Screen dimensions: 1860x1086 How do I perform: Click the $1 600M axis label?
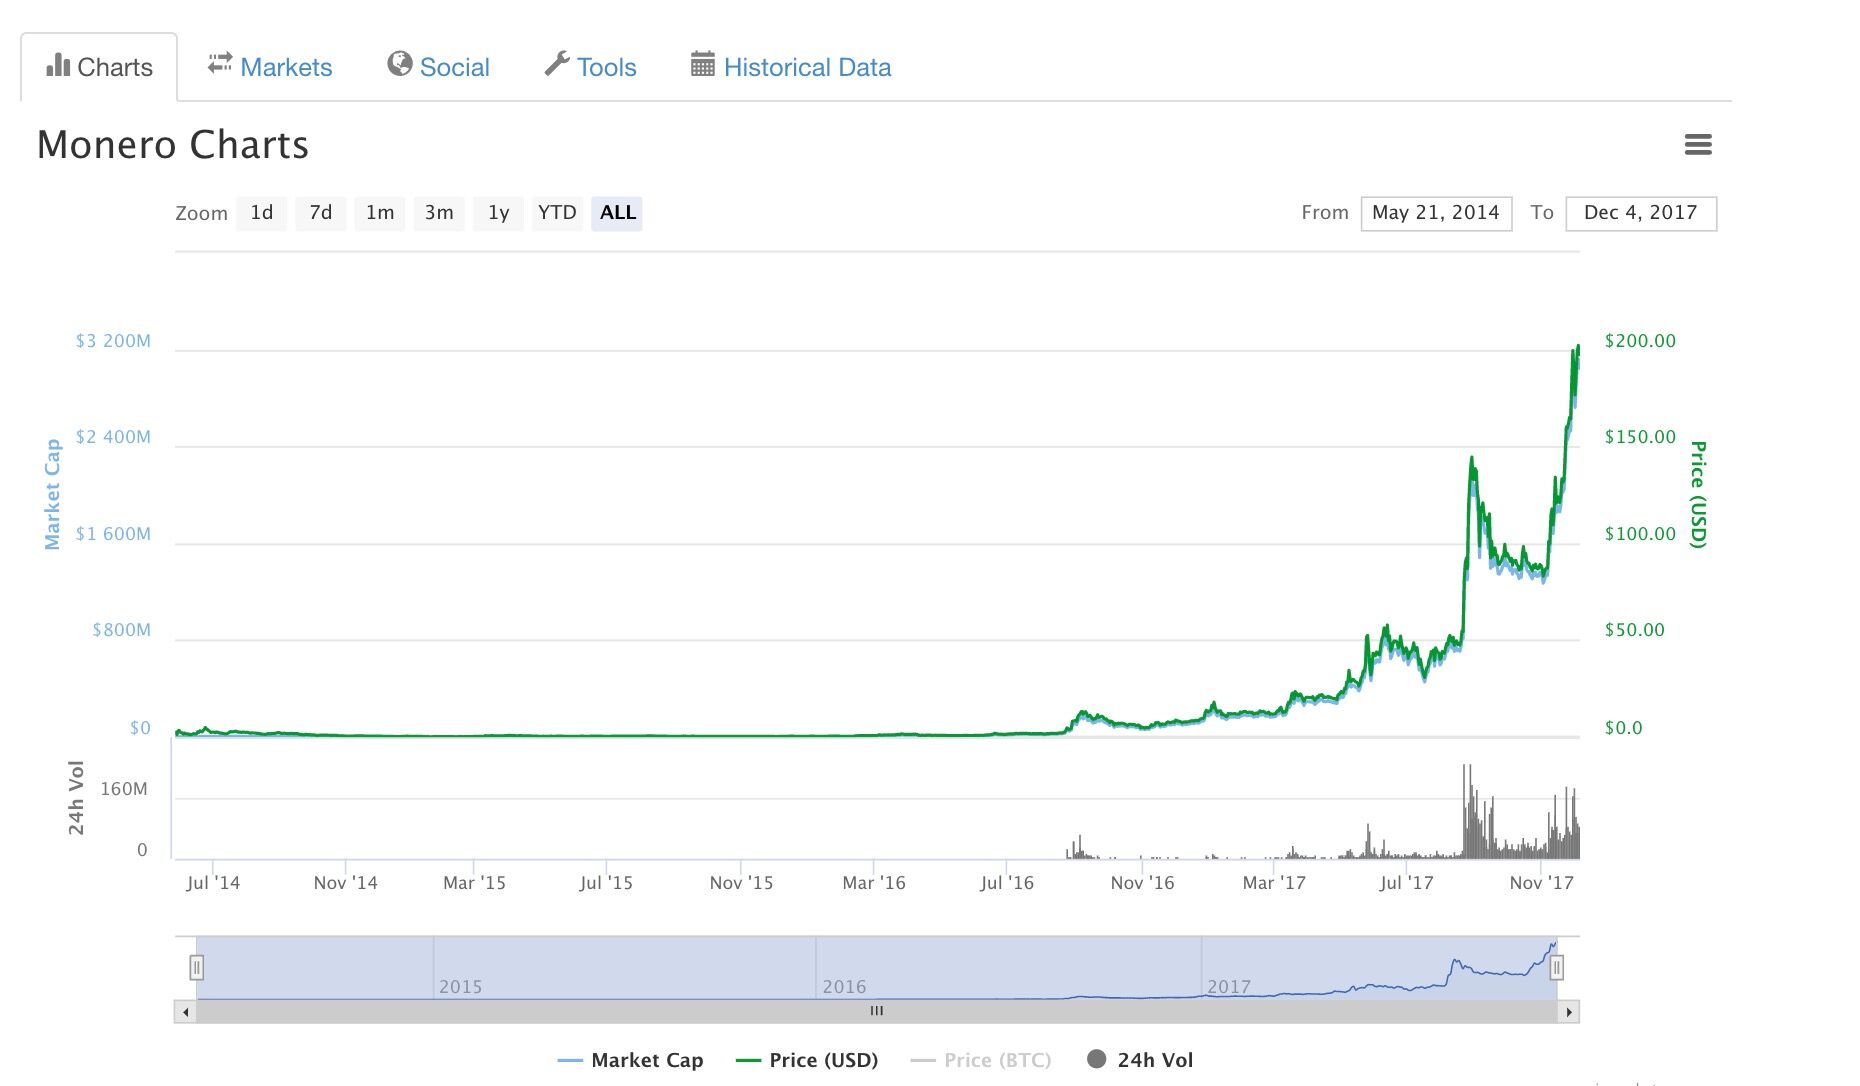(x=113, y=534)
